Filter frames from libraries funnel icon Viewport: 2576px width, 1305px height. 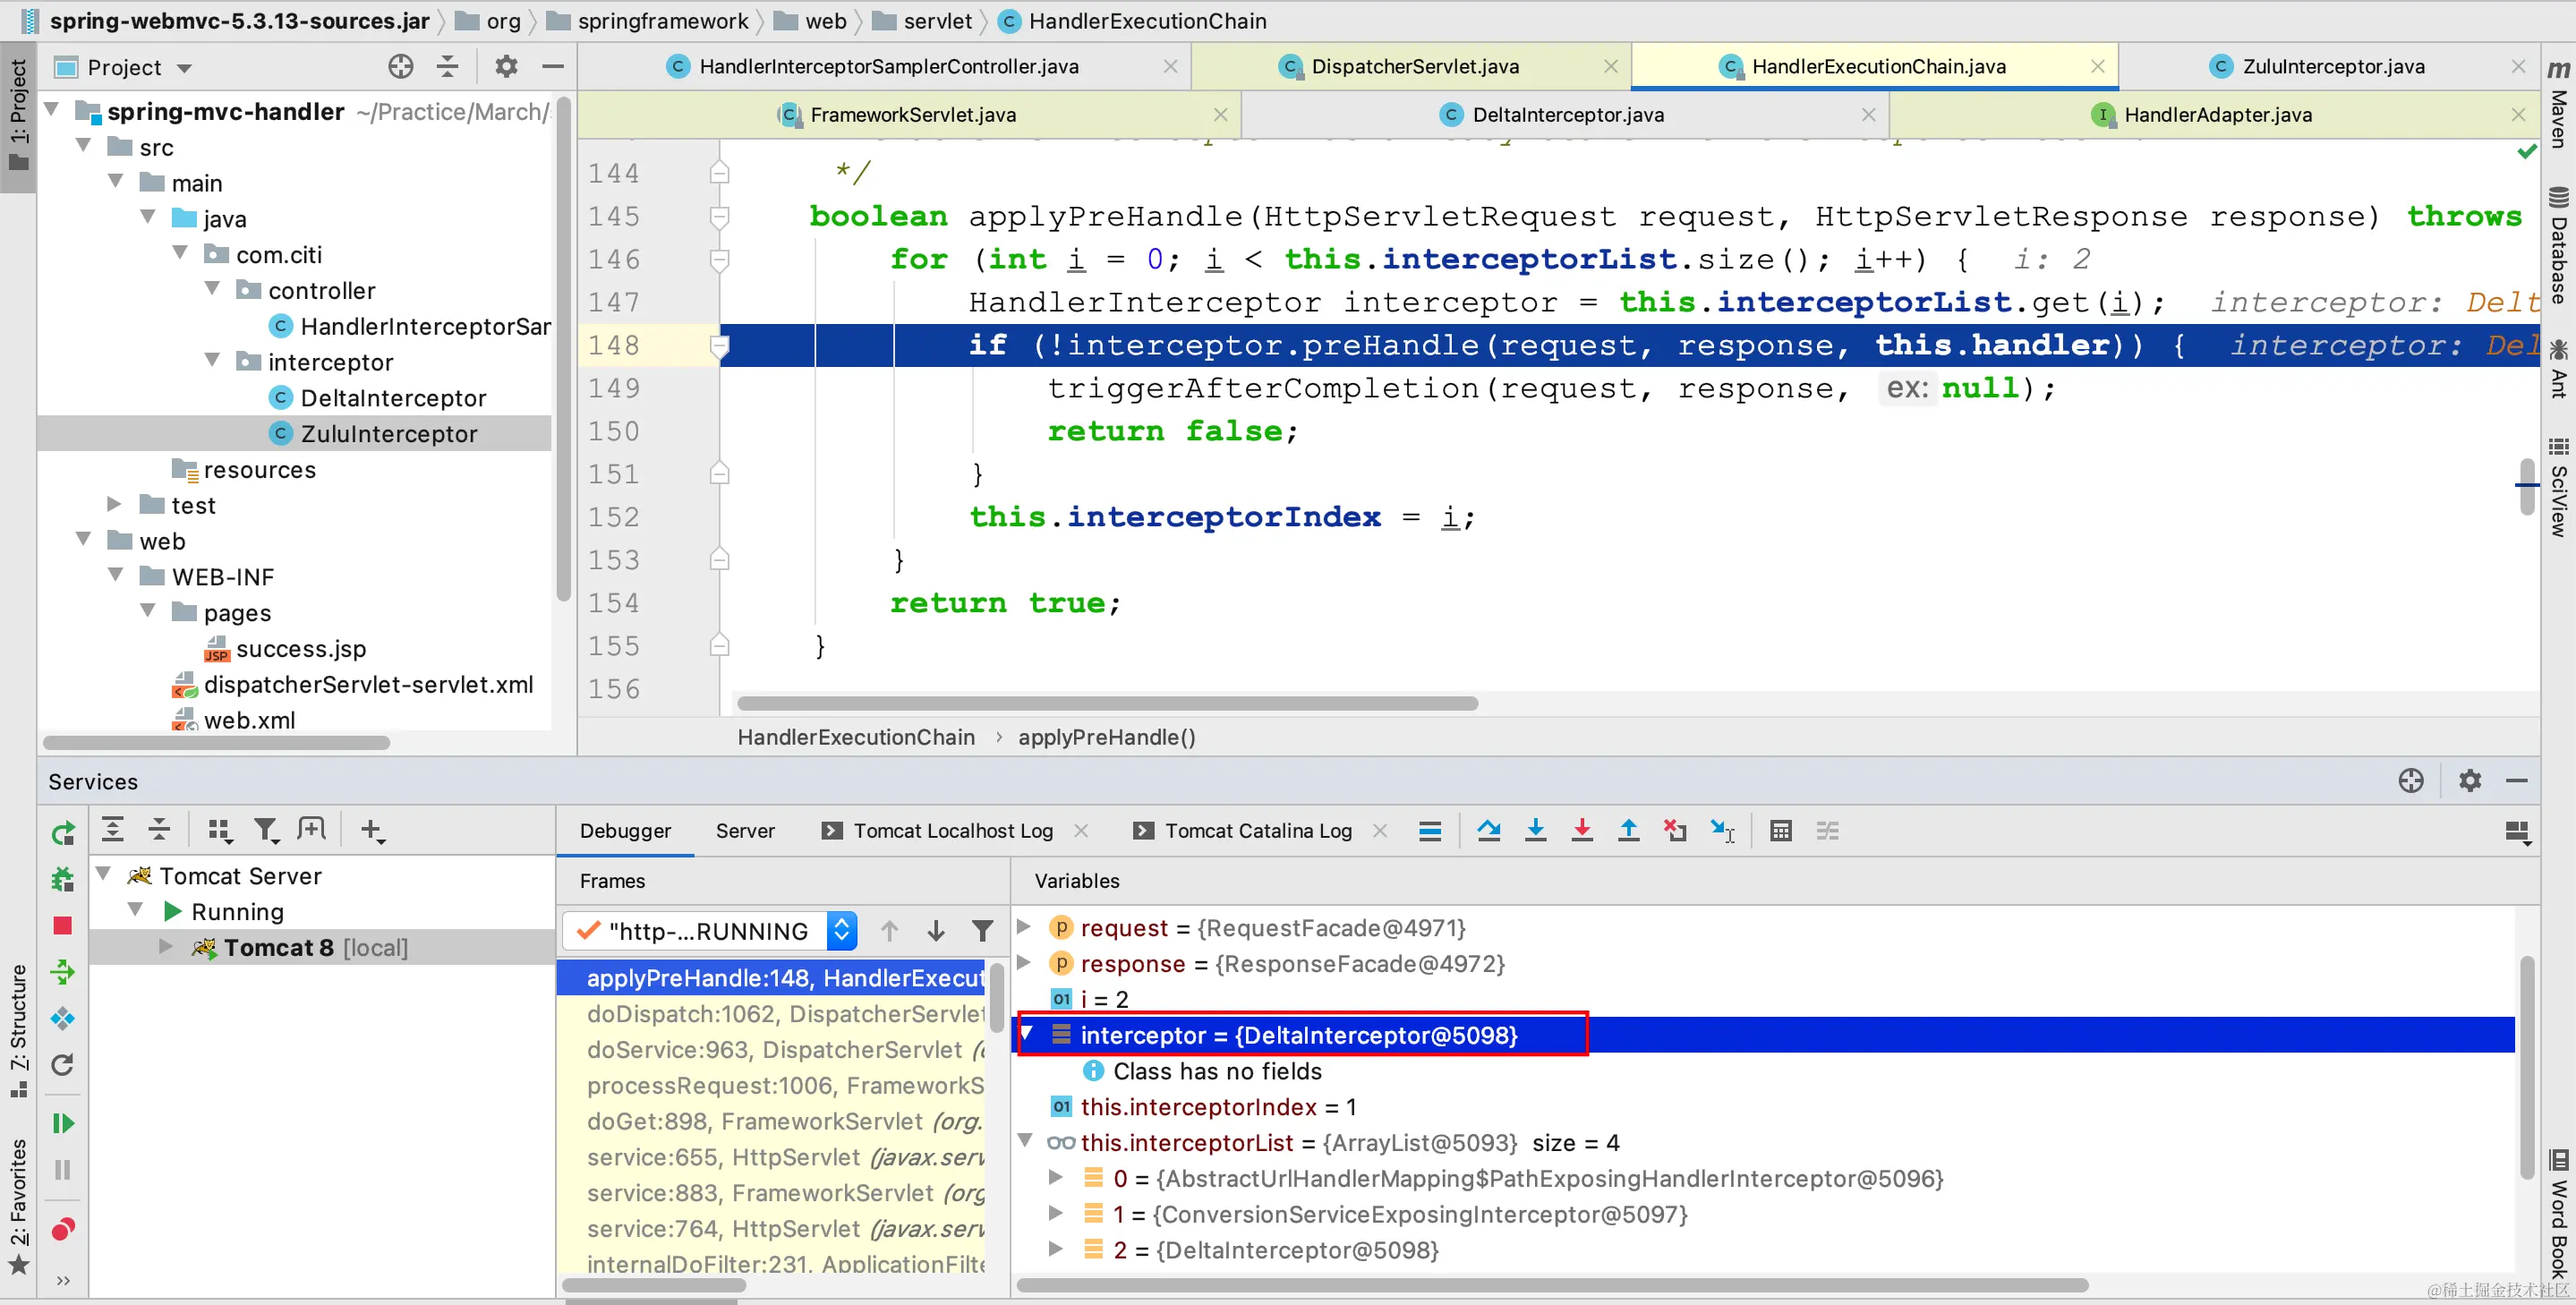[x=982, y=931]
